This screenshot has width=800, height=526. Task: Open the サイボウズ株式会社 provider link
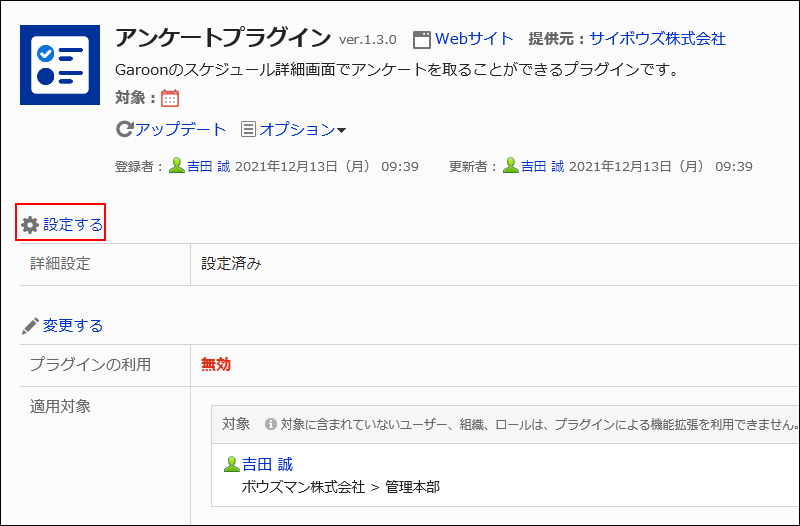coord(657,39)
